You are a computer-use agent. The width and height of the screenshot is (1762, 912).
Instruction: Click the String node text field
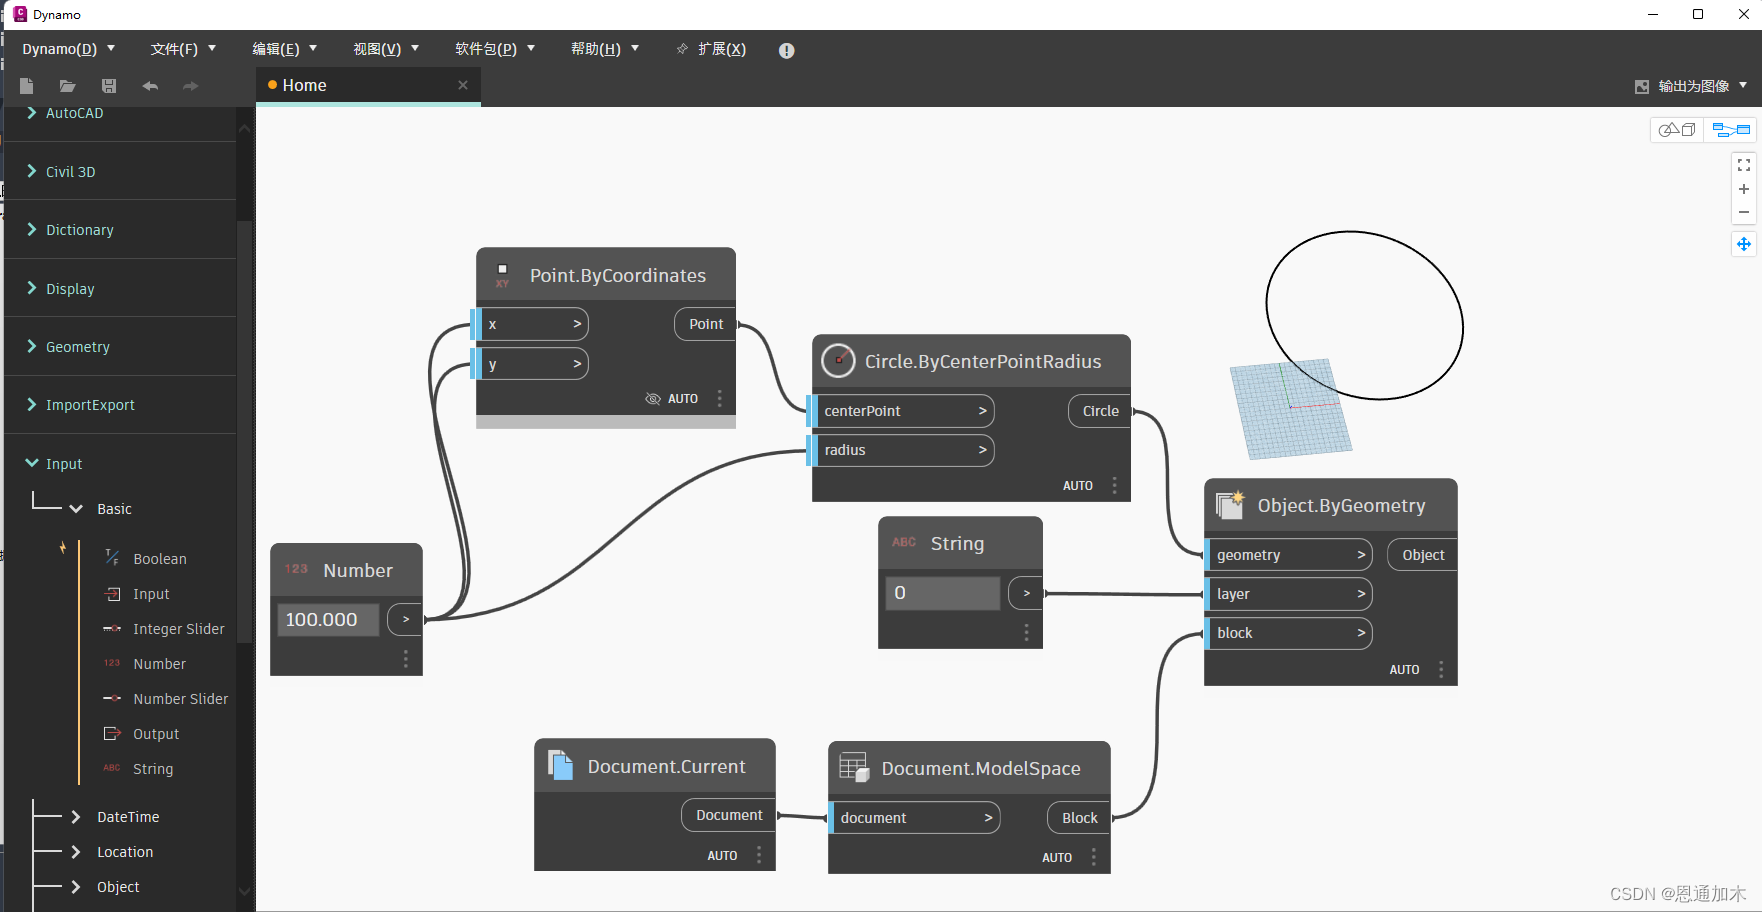[942, 593]
